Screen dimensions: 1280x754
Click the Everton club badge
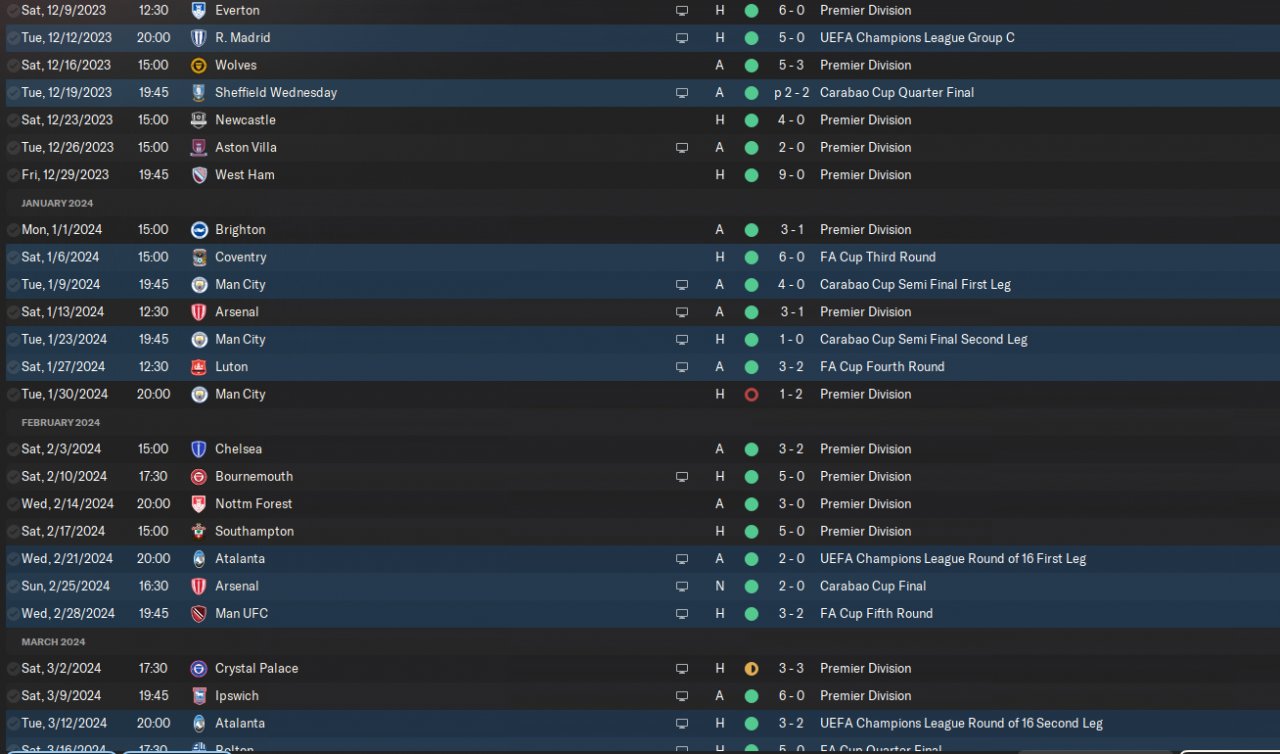(x=199, y=10)
